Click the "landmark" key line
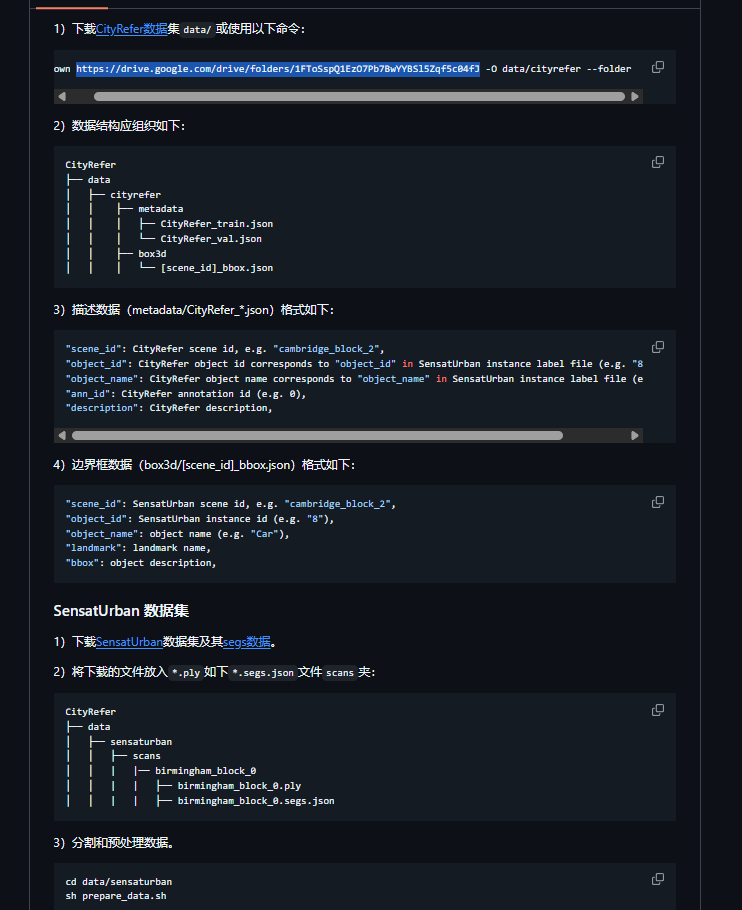This screenshot has height=910, width=742. (x=138, y=548)
